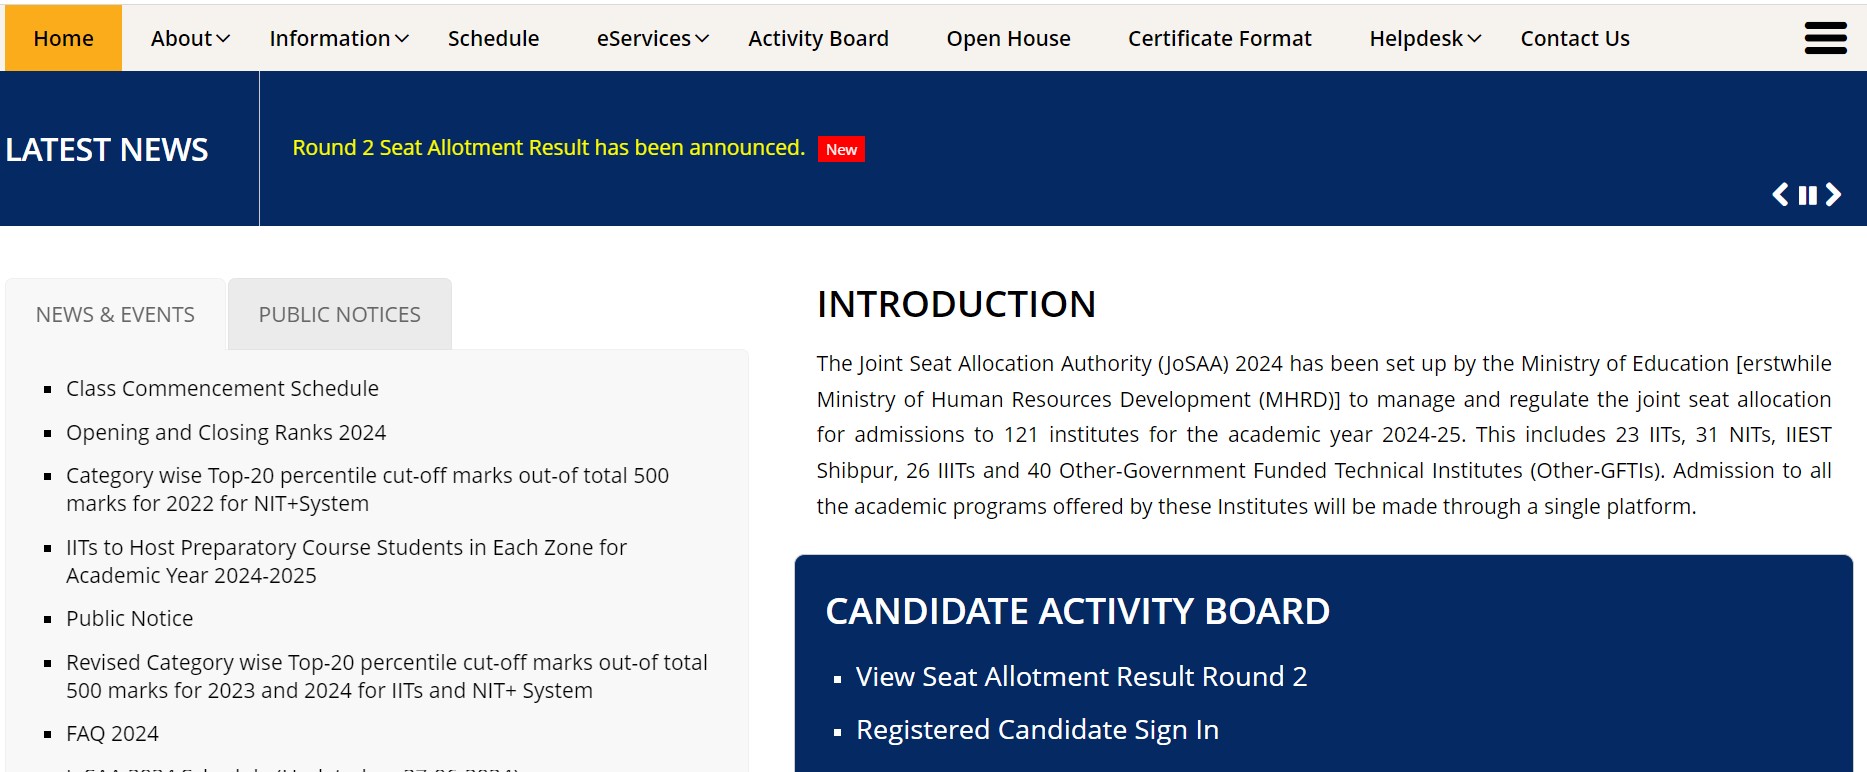Select the News & Events tab
This screenshot has height=772, width=1867.
[x=115, y=314]
